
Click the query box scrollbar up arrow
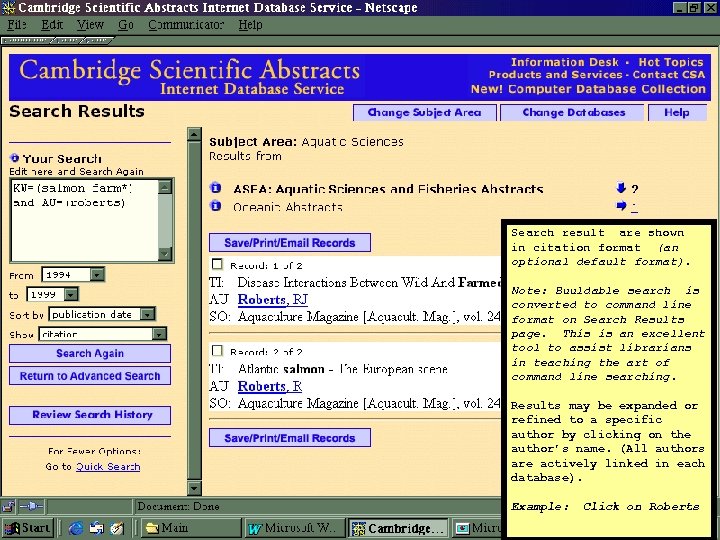[165, 186]
